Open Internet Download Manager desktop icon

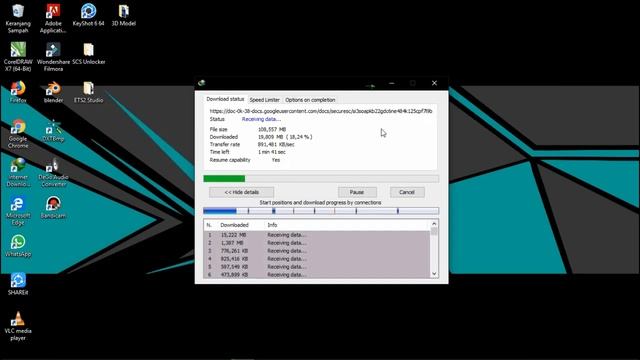[x=18, y=172]
